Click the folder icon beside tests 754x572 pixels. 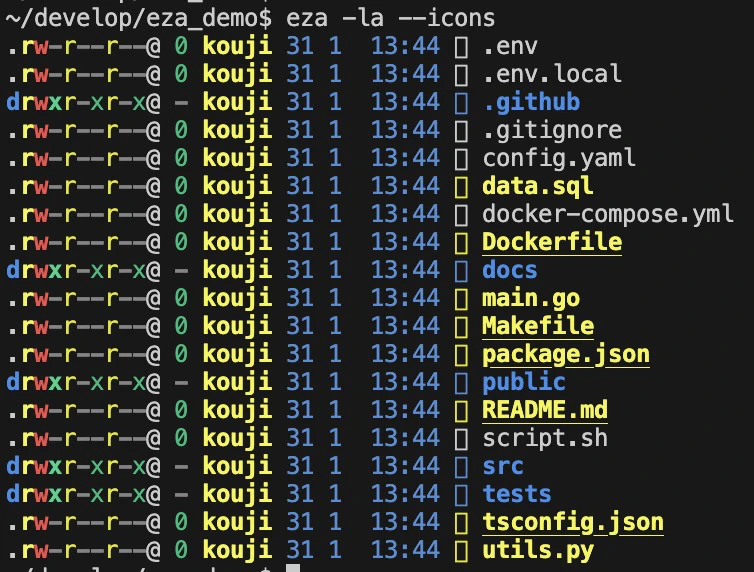pos(461,495)
